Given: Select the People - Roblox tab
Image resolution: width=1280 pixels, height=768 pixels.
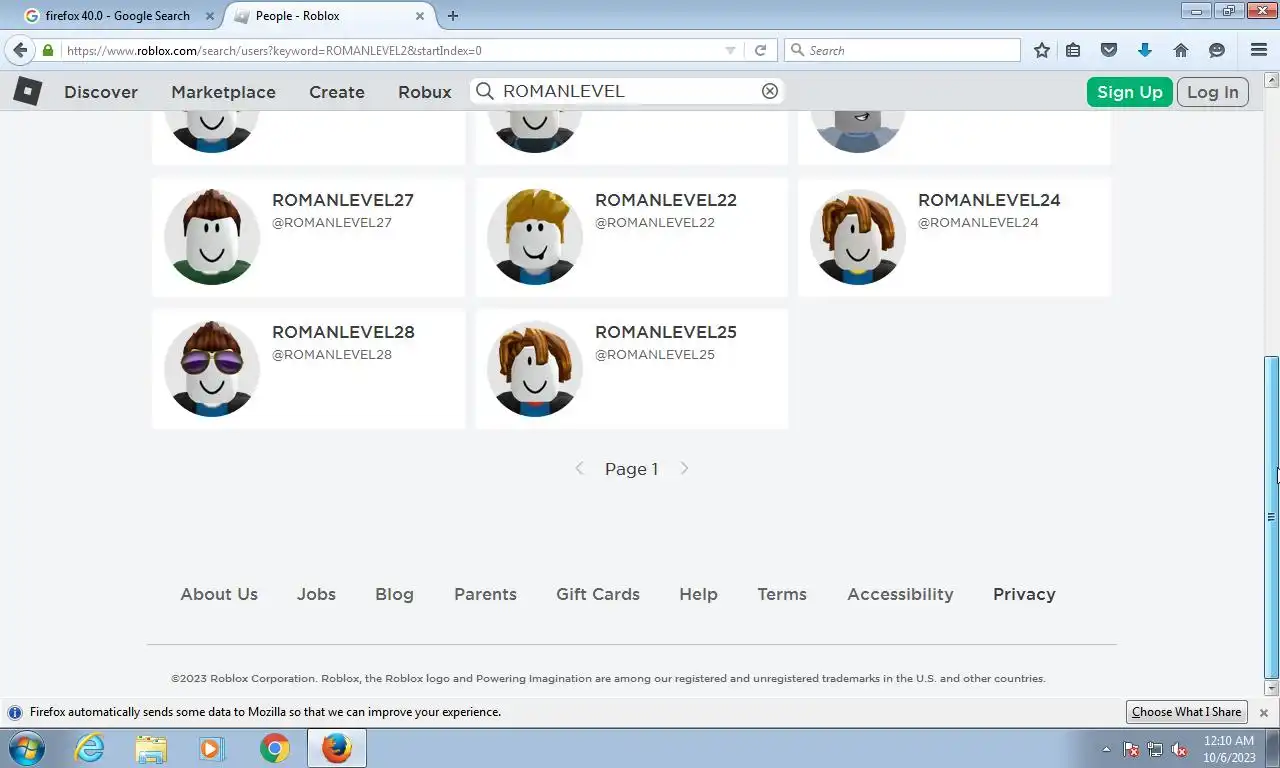Looking at the screenshot, I should [330, 16].
